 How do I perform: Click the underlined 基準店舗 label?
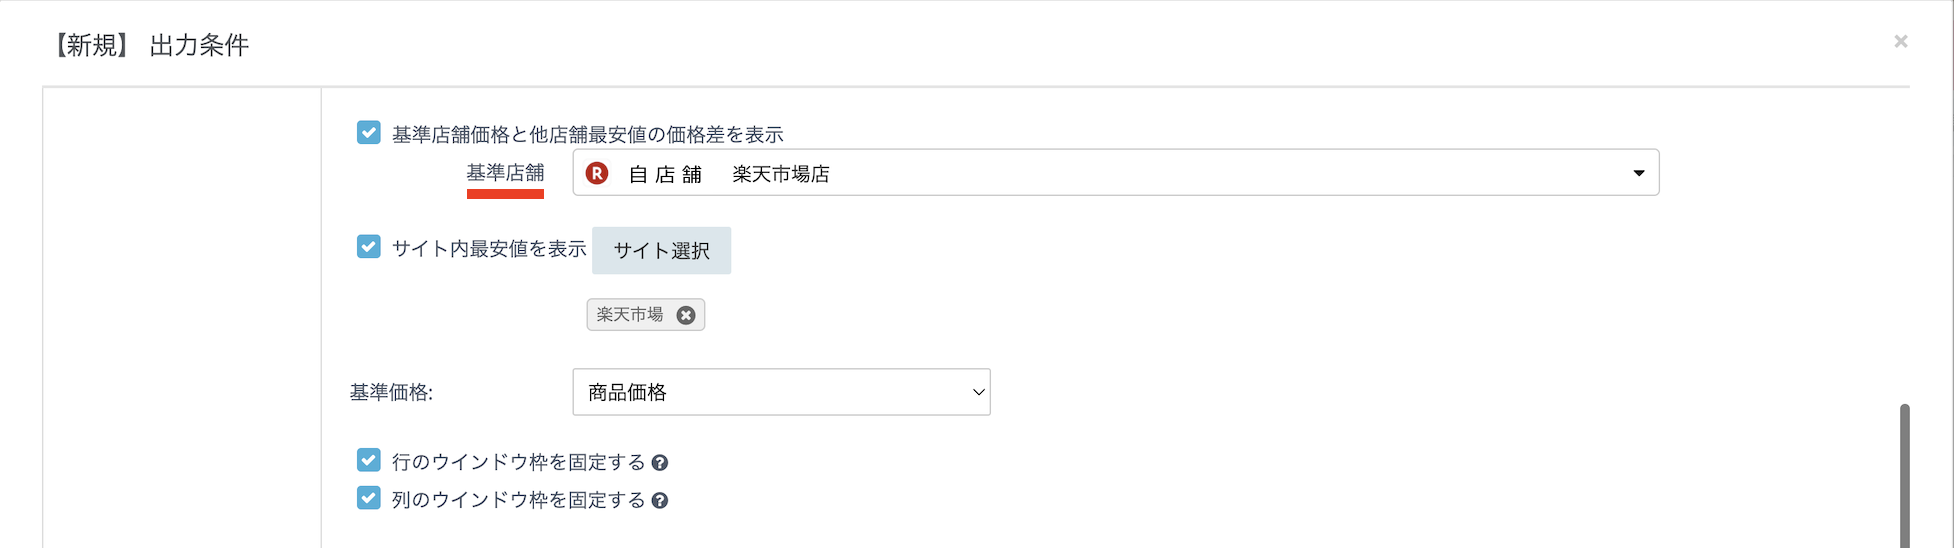click(x=505, y=173)
